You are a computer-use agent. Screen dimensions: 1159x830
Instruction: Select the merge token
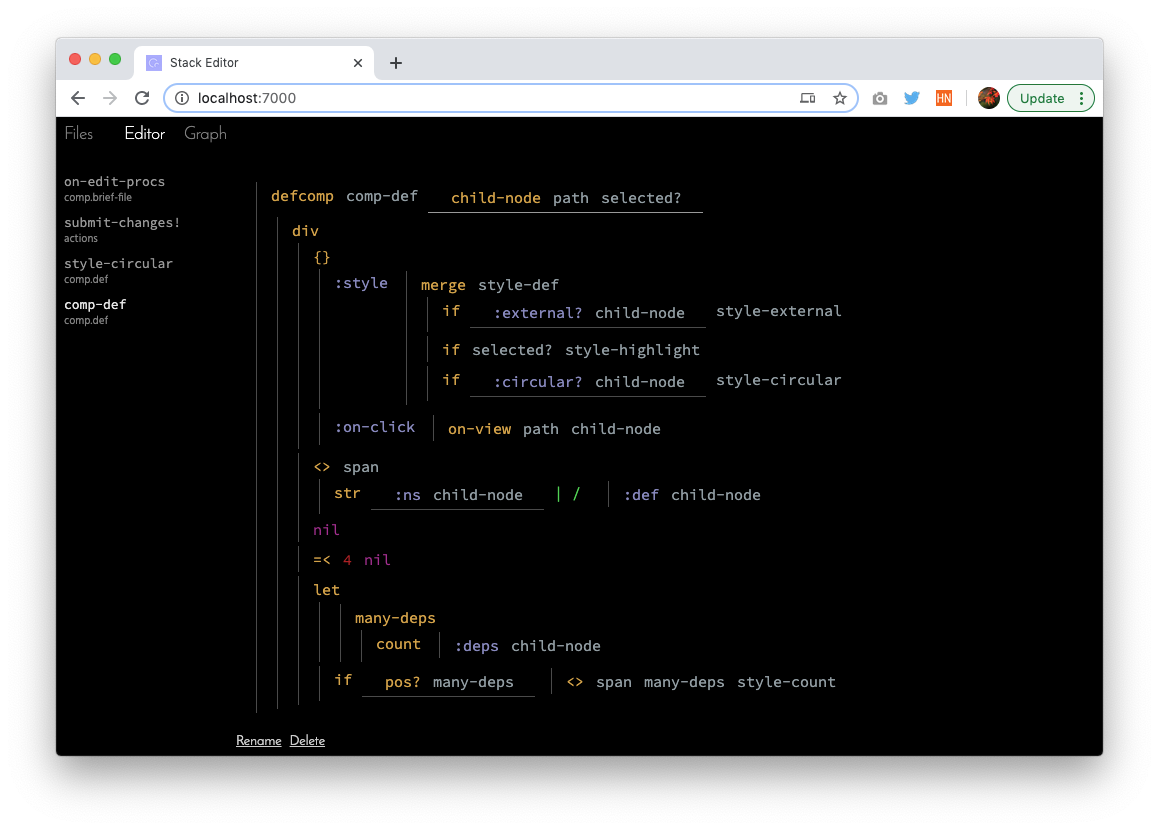tap(443, 285)
